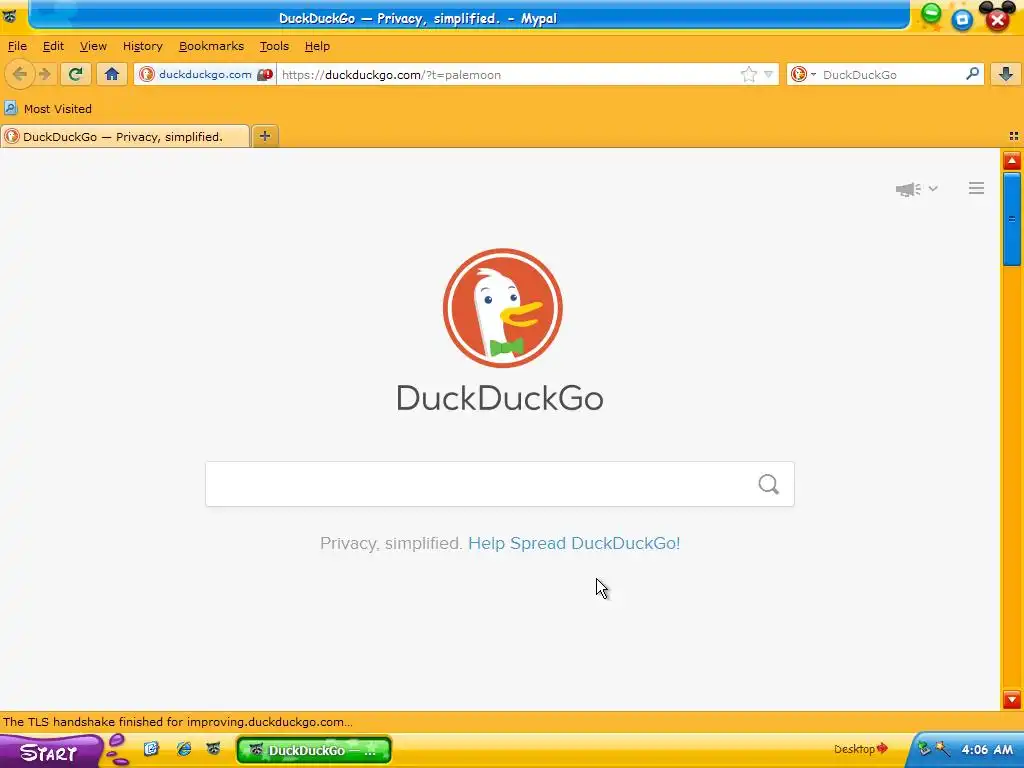Screen dimensions: 1024x768
Task: Open the URL history dropdown arrow
Action: pyautogui.click(x=769, y=74)
